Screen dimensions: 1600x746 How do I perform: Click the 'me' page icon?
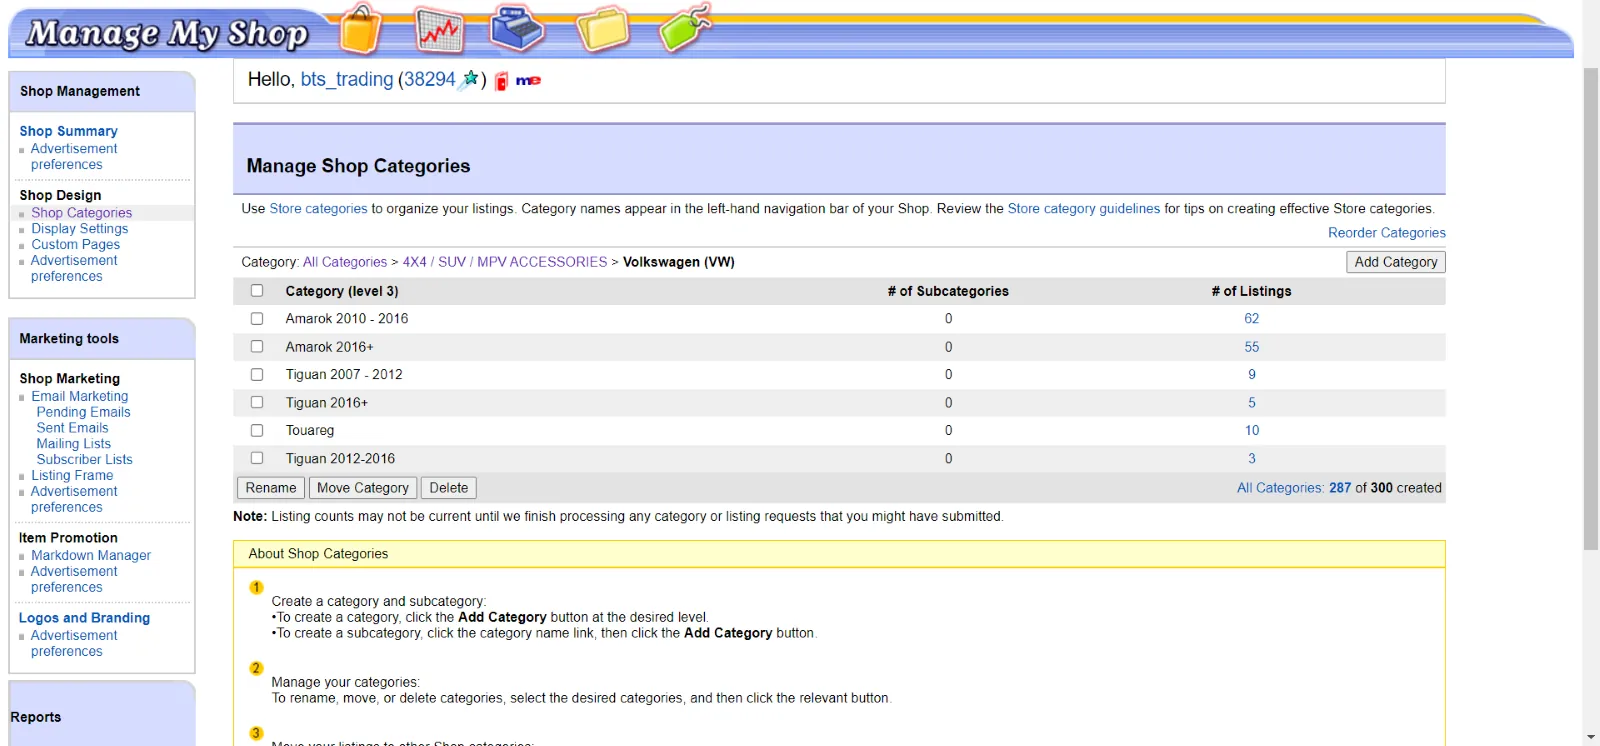tap(528, 80)
